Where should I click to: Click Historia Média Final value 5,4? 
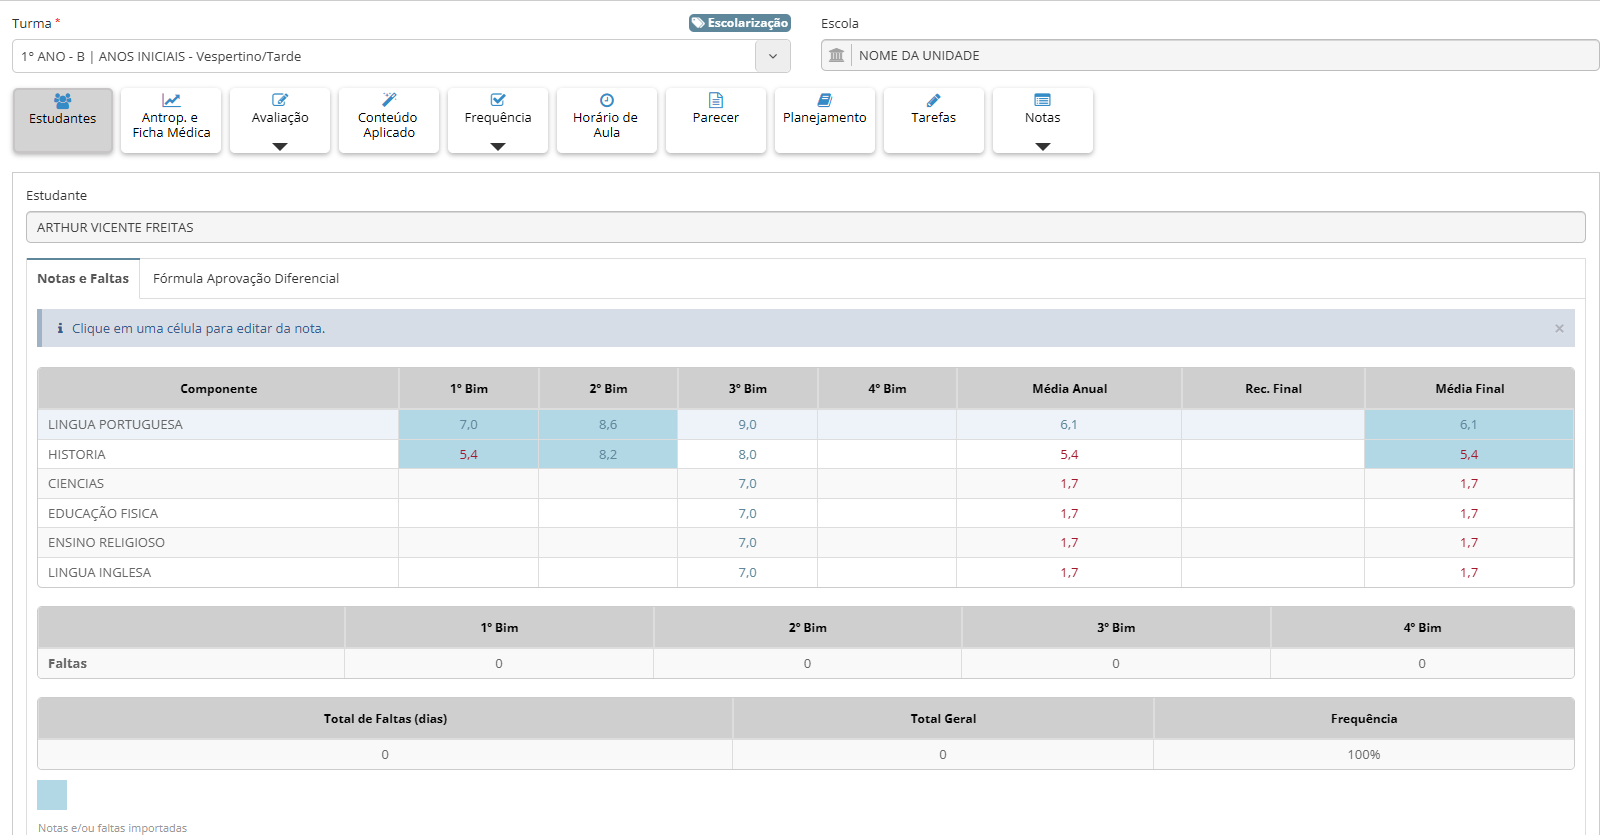point(1468,454)
